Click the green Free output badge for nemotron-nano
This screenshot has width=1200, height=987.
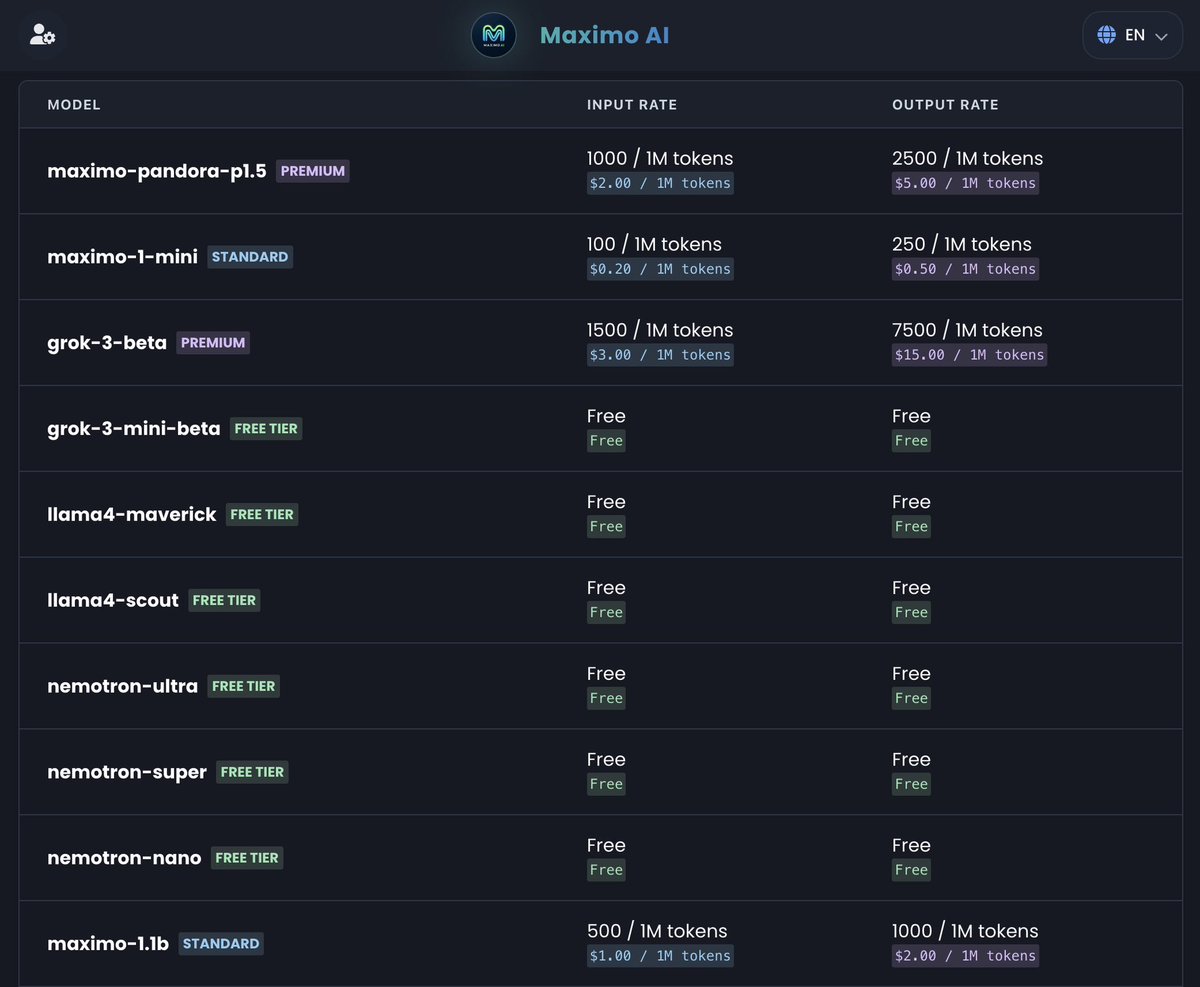pos(911,870)
